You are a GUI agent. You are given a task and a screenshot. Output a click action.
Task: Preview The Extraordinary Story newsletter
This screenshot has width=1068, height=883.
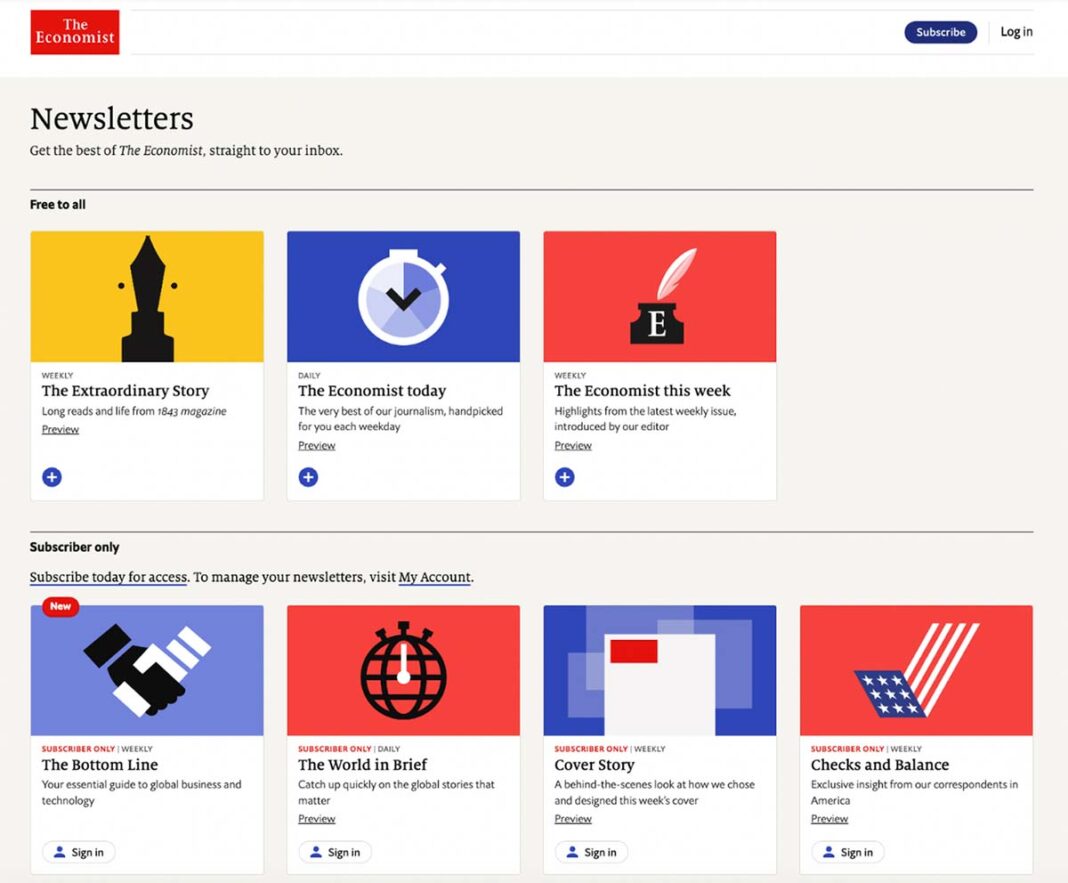coord(60,430)
